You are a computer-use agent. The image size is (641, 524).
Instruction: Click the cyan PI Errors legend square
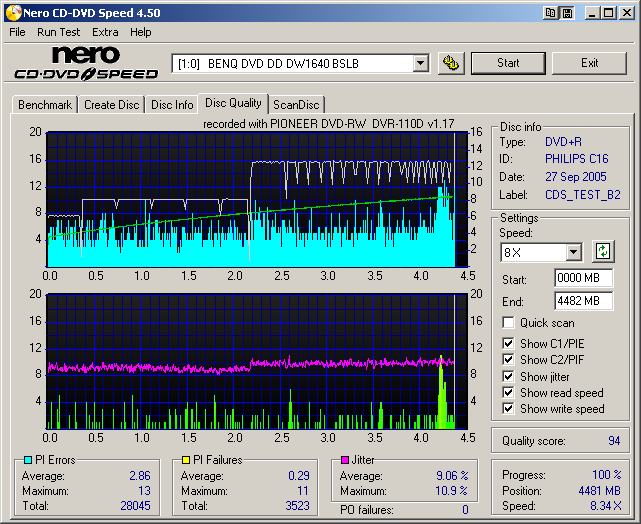click(27, 460)
